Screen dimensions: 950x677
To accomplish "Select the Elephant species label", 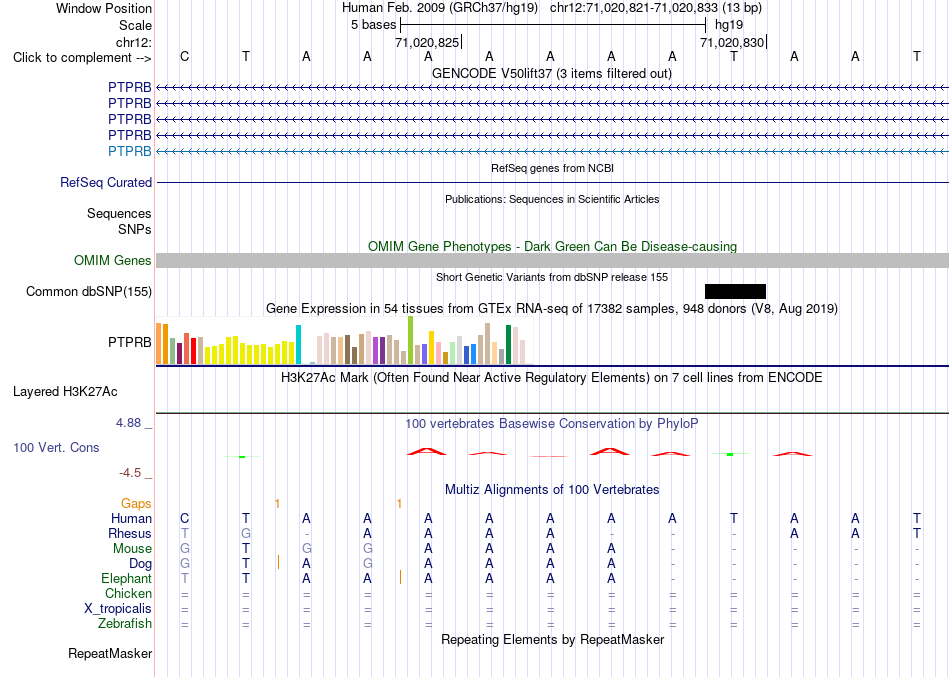I will (127, 578).
